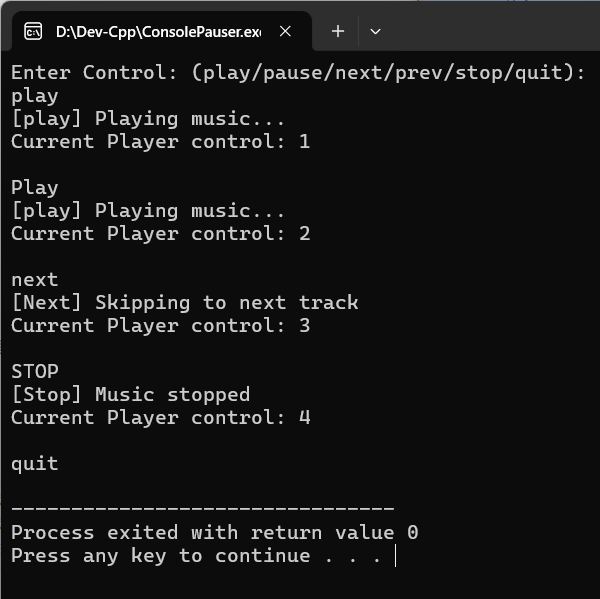The height and width of the screenshot is (599, 600).
Task: Click 'Current Player control: 4' line
Action: coord(161,418)
